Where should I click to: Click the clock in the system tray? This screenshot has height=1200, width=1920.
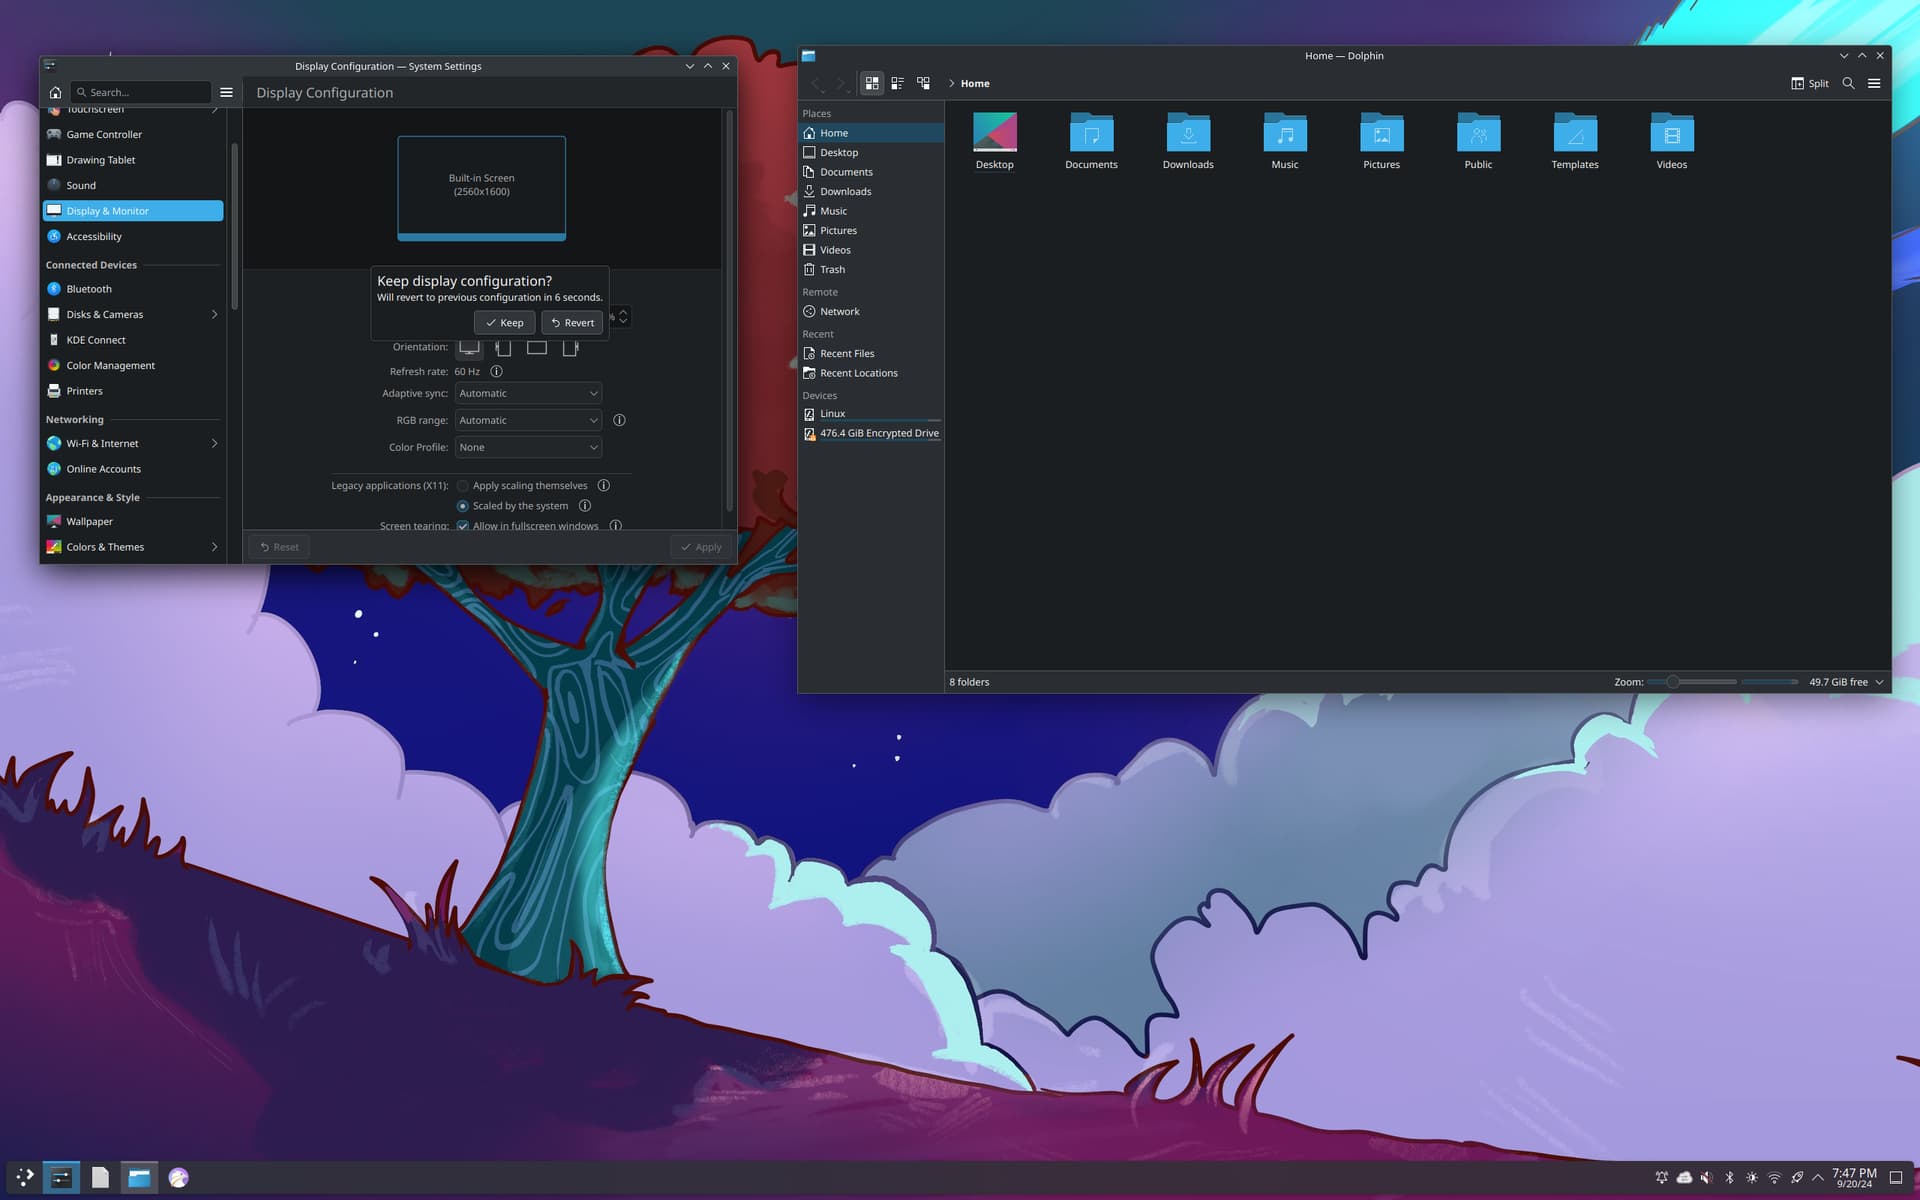(x=1854, y=1177)
